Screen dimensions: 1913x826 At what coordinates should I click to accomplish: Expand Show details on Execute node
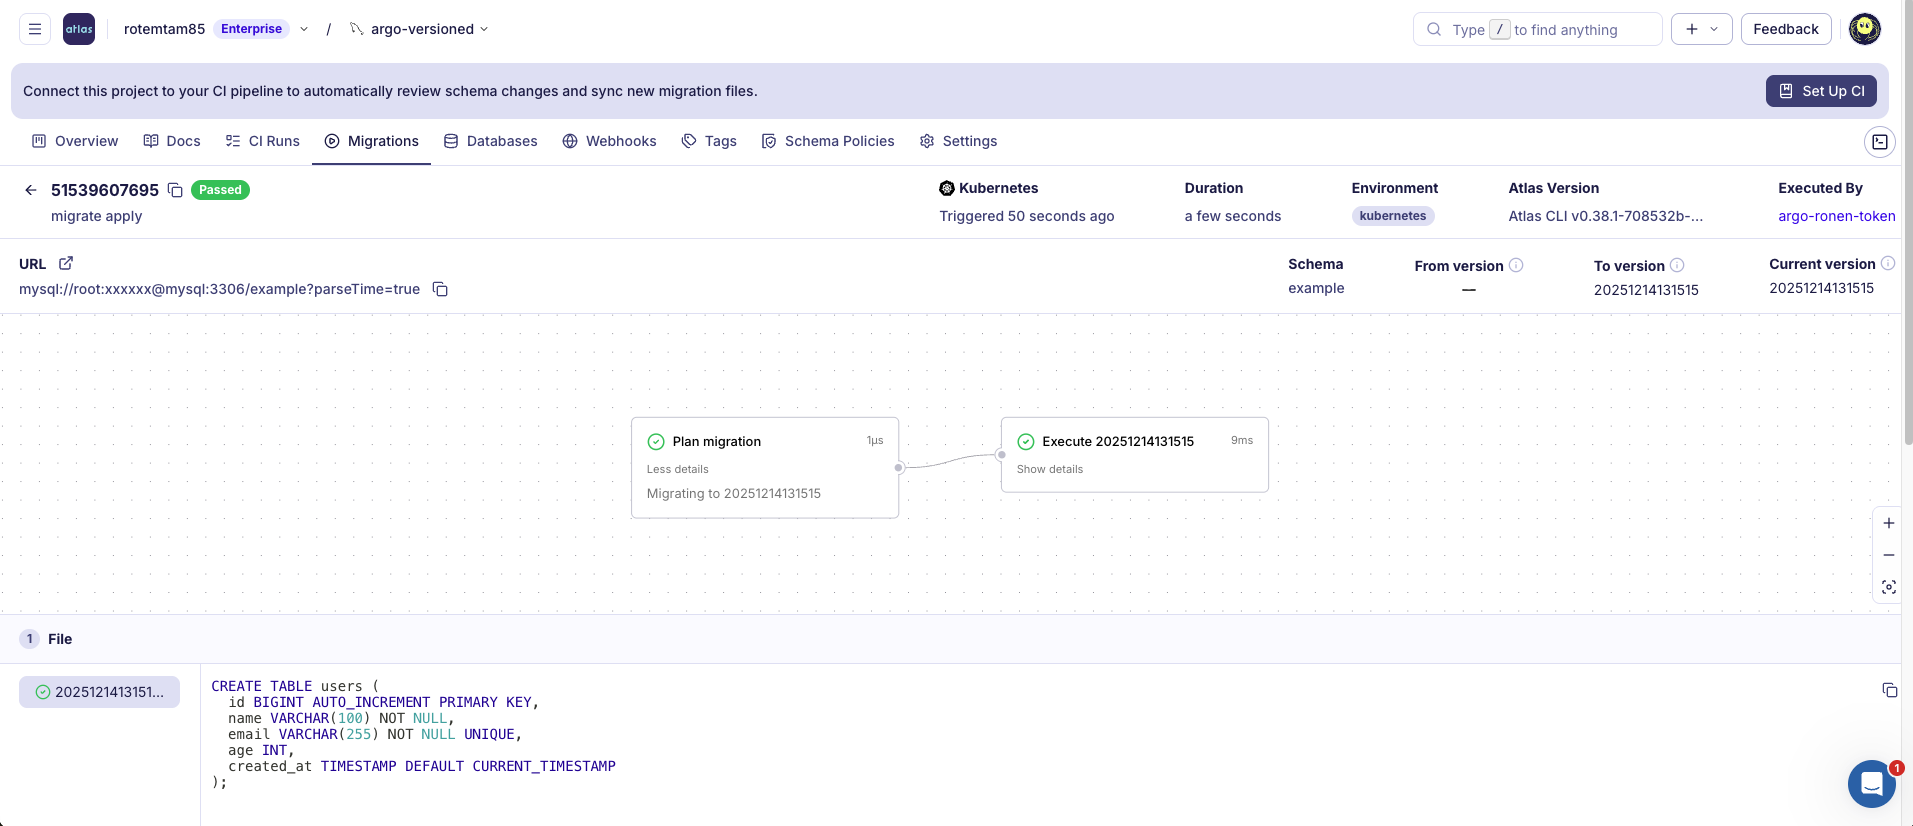(1050, 469)
